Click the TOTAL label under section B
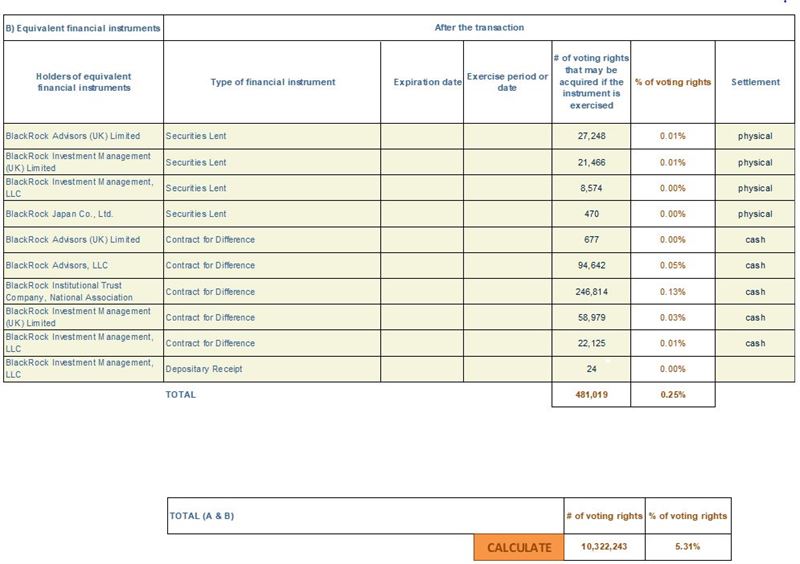The width and height of the screenshot is (800, 564). (x=181, y=395)
